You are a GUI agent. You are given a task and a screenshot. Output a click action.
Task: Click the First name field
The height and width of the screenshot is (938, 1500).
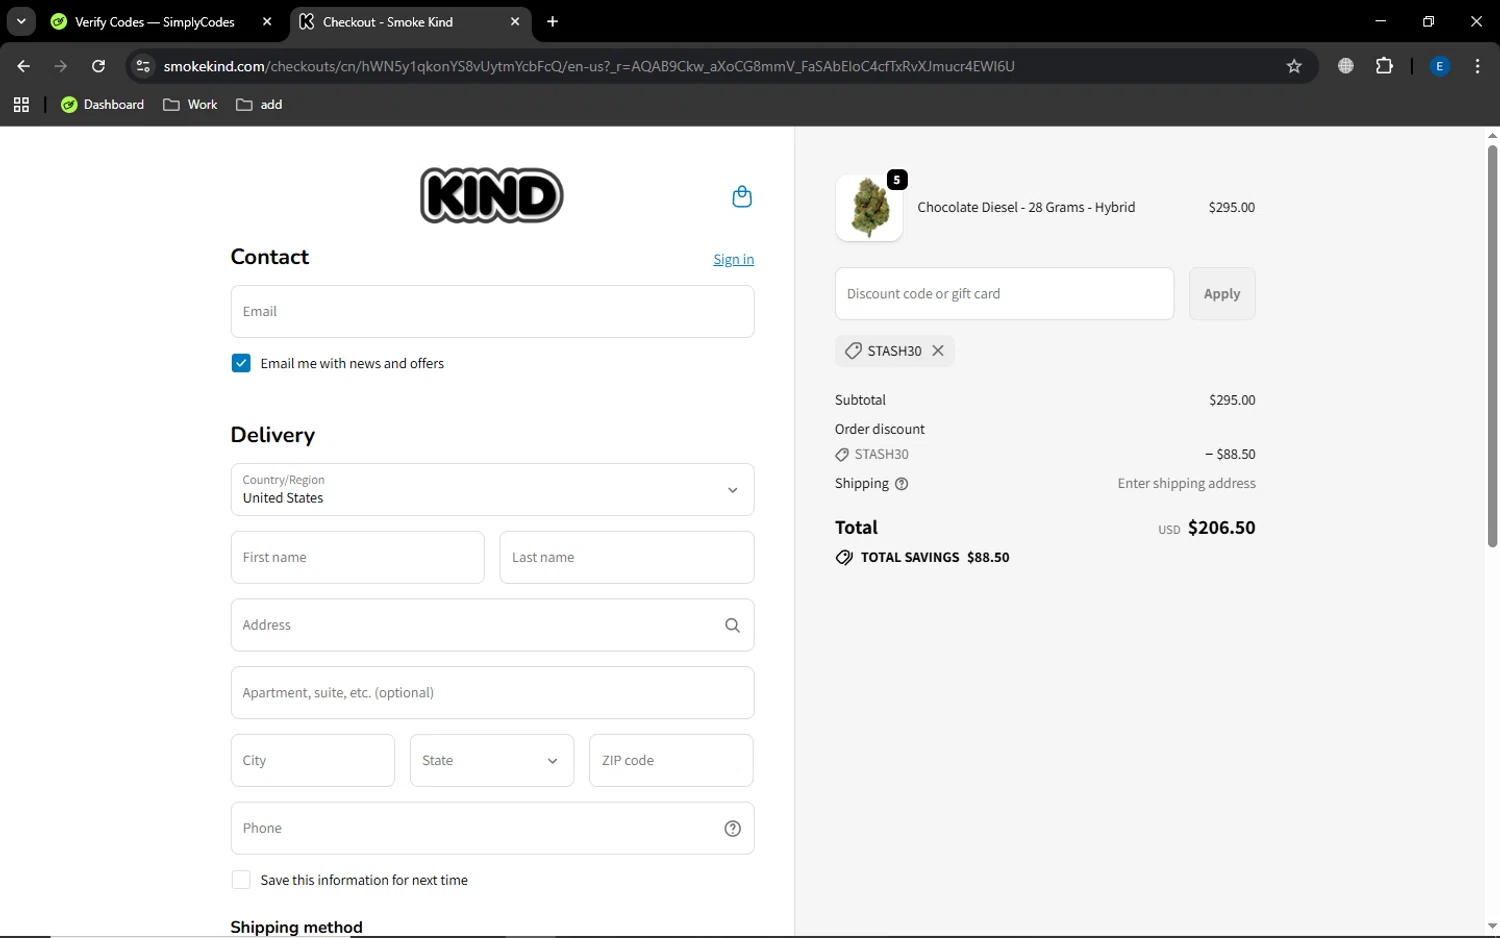click(357, 557)
